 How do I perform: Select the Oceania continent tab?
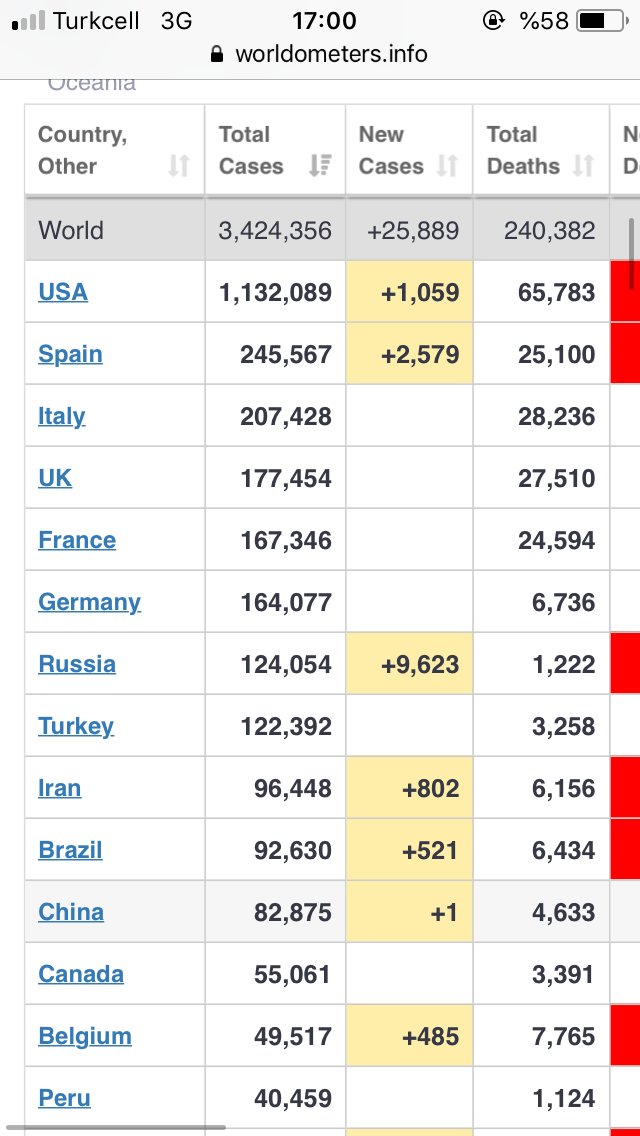point(92,83)
